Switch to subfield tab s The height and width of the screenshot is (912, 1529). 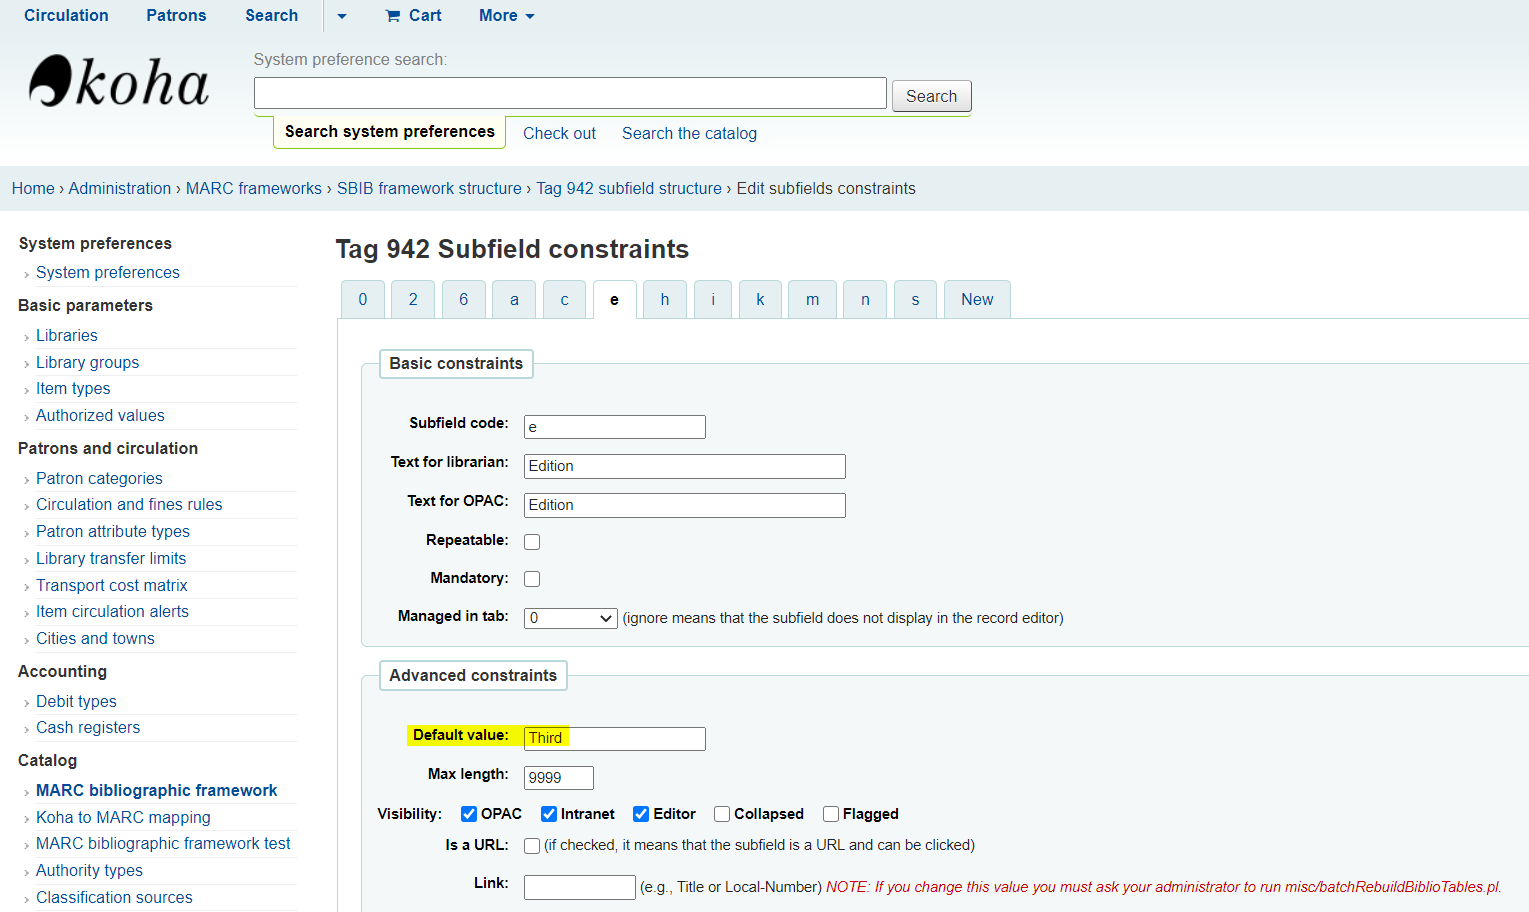pyautogui.click(x=915, y=299)
